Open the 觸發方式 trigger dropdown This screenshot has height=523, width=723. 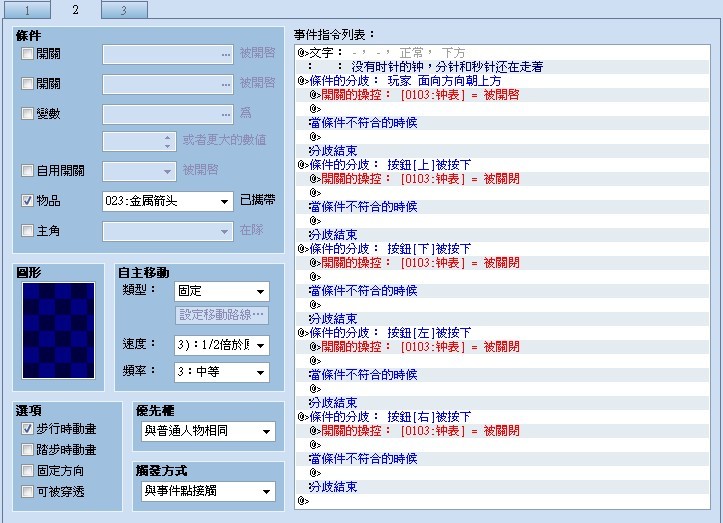[x=208, y=492]
